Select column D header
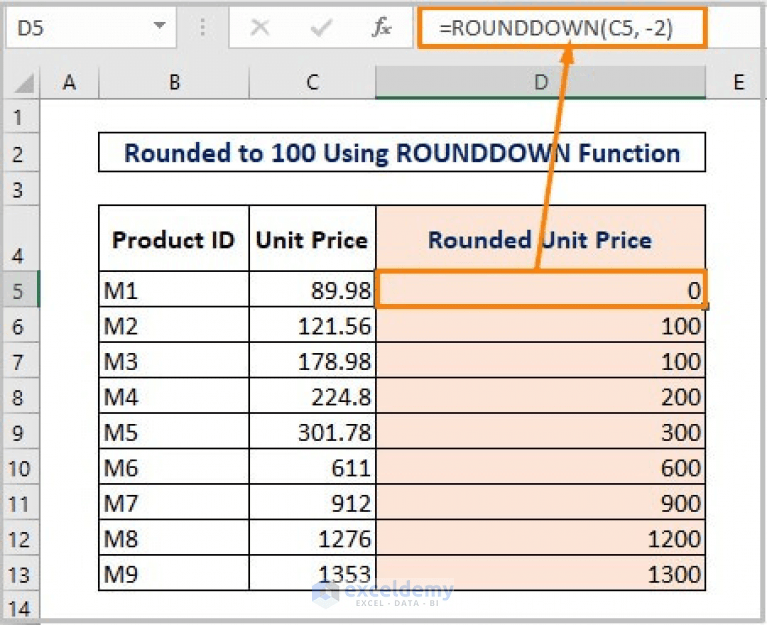The height and width of the screenshot is (625, 767). [541, 82]
